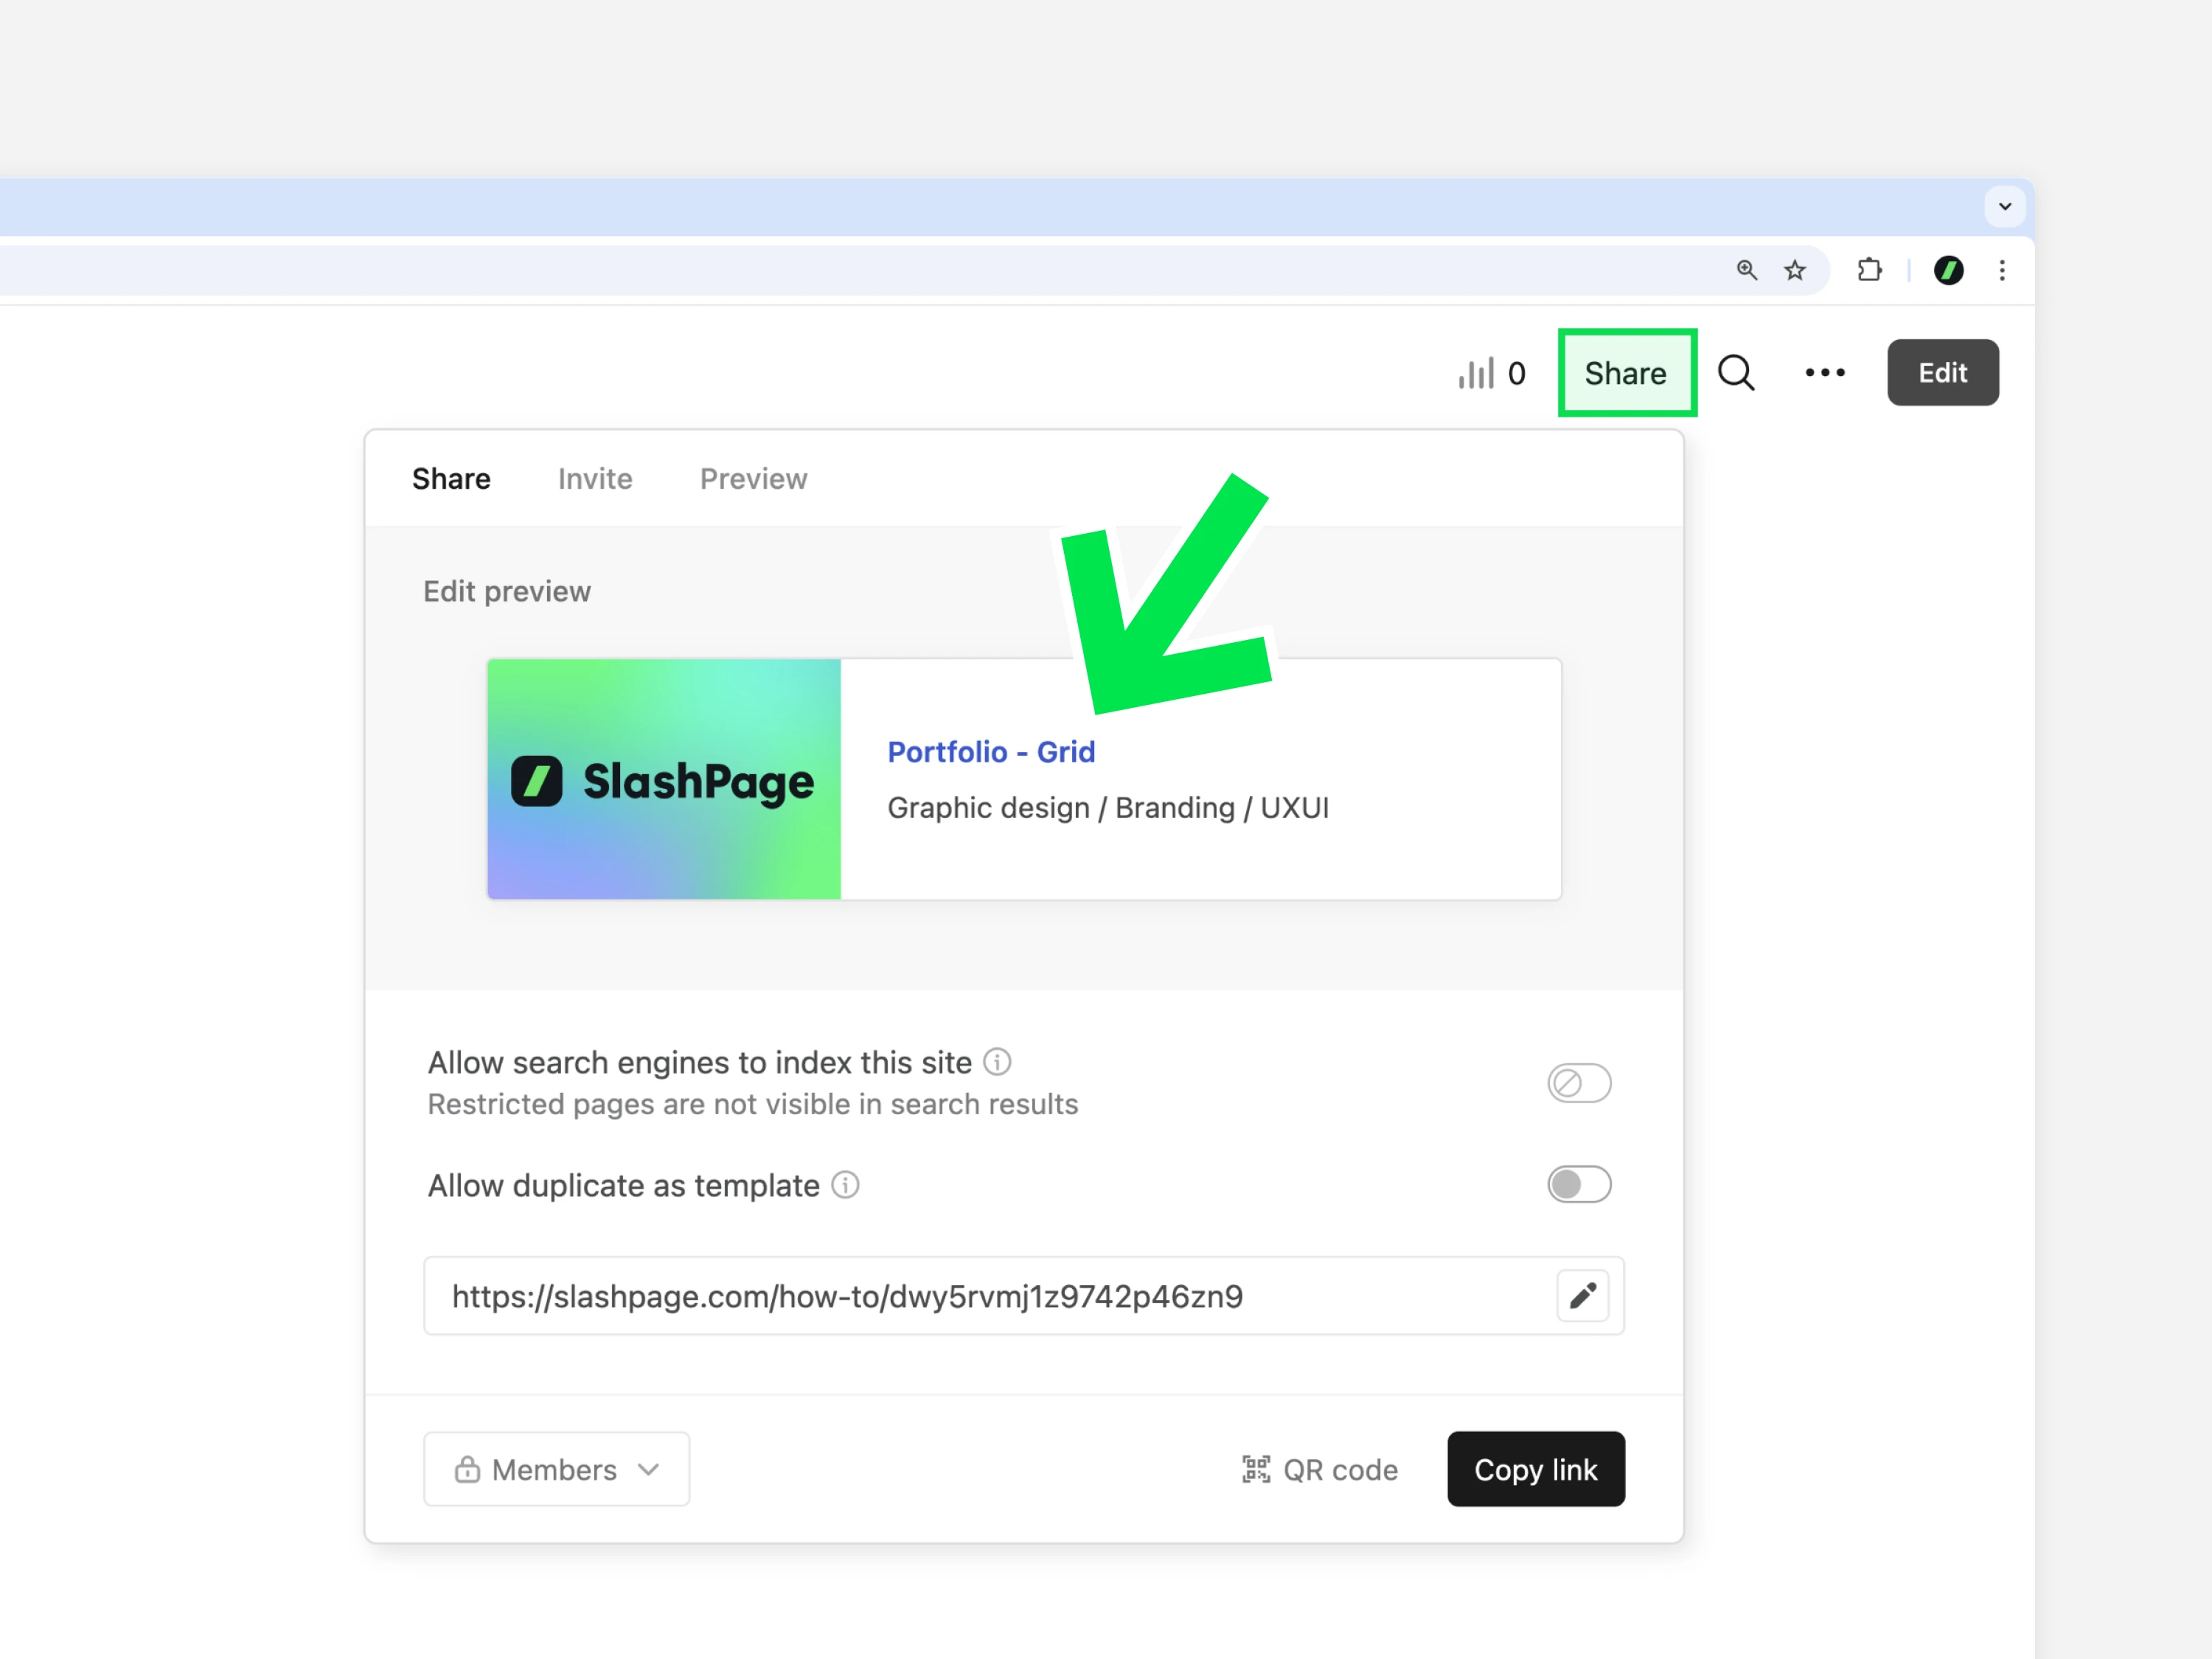Open browser three-dot vertical menu
Image resolution: width=2212 pixels, height=1659 pixels.
tap(2002, 270)
